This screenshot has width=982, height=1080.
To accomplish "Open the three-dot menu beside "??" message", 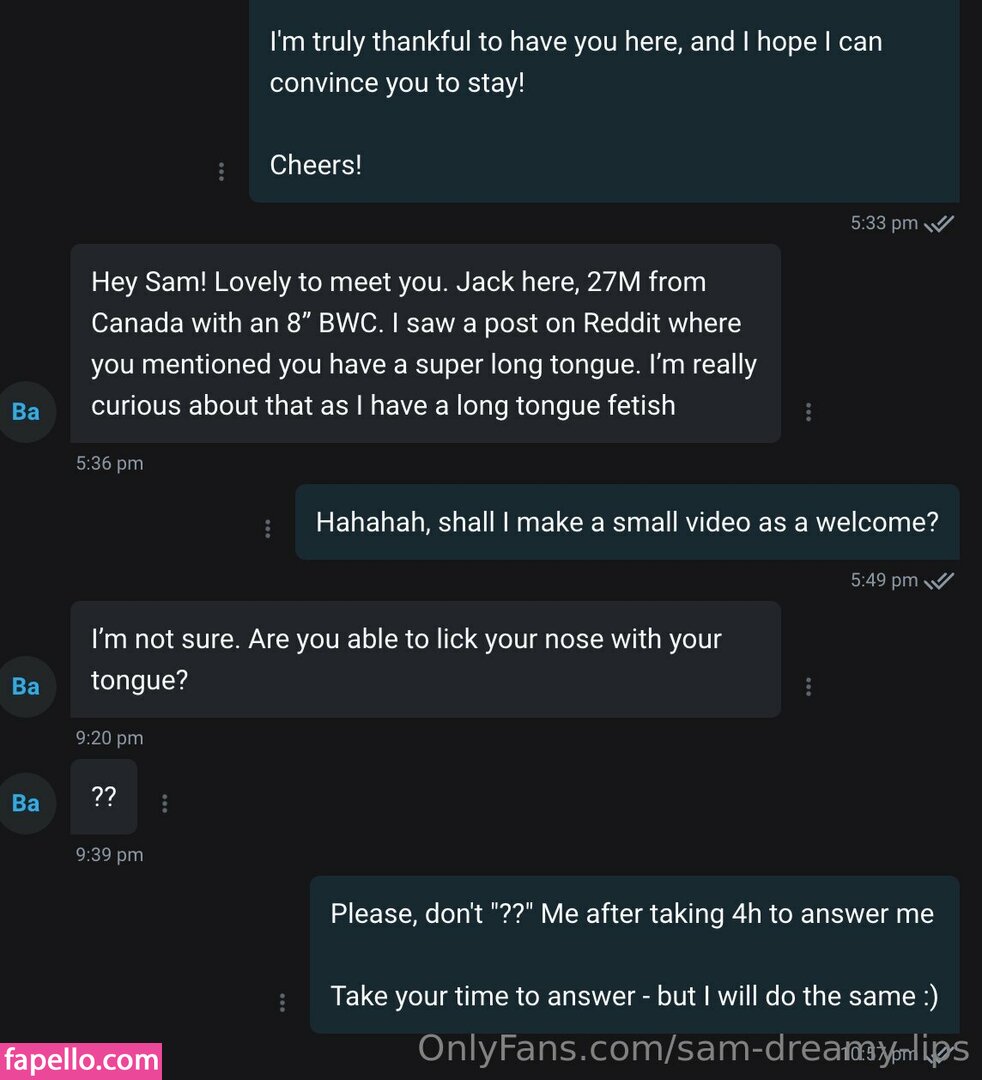I will pos(164,803).
